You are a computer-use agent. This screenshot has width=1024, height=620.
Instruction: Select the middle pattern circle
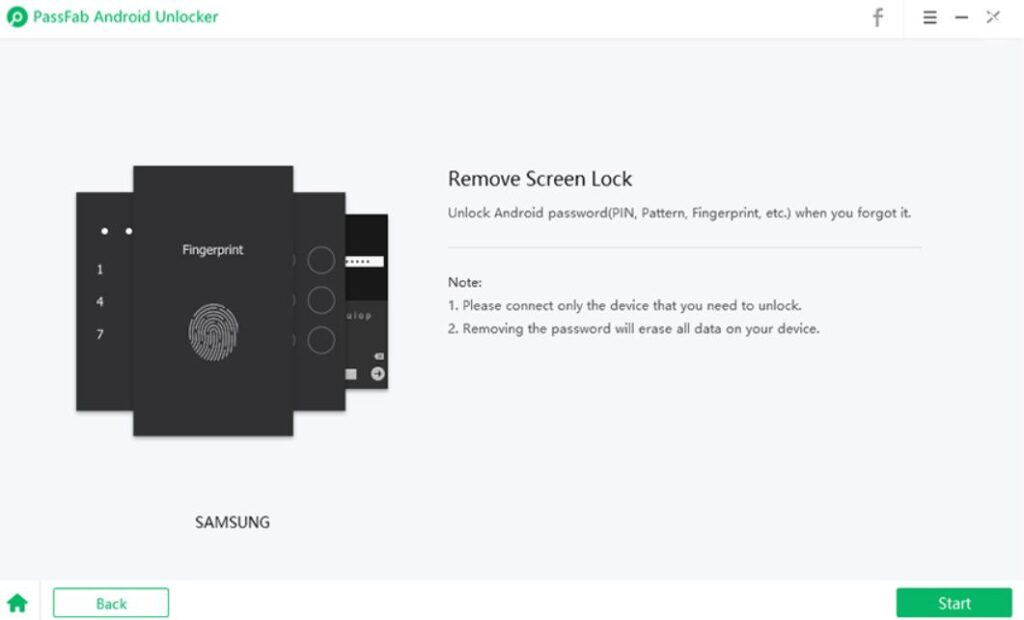321,300
